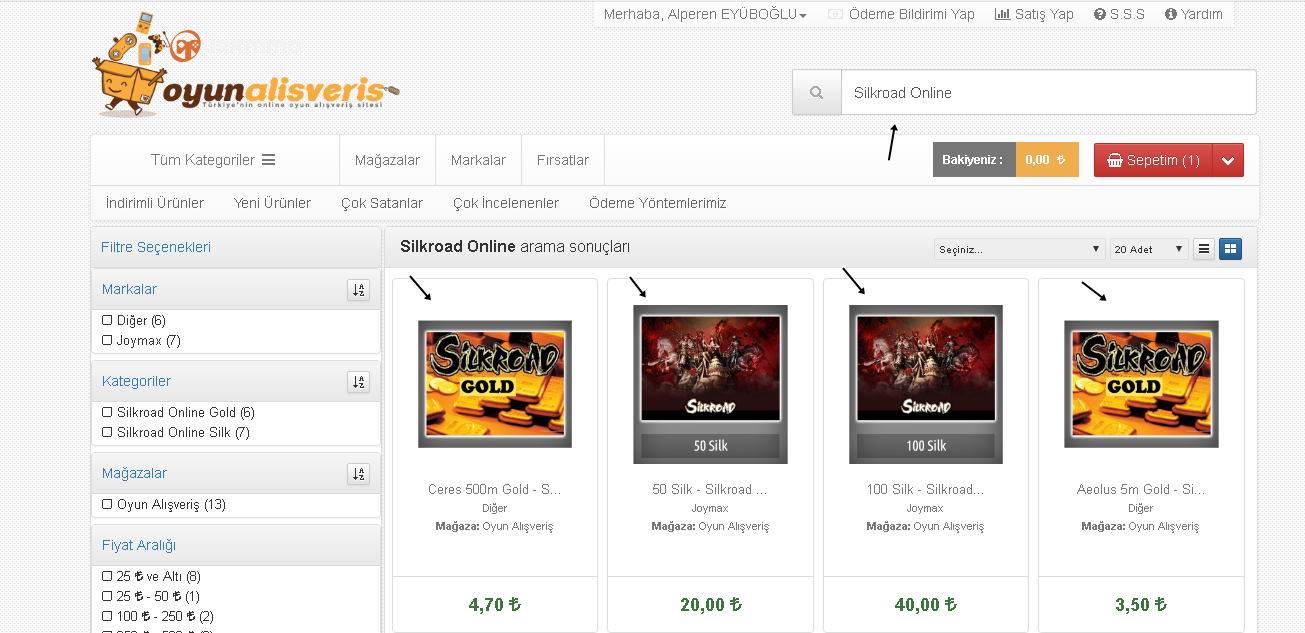Image resolution: width=1305 pixels, height=633 pixels.
Task: Click the Sepetim (1) cart button
Action: 1153,161
